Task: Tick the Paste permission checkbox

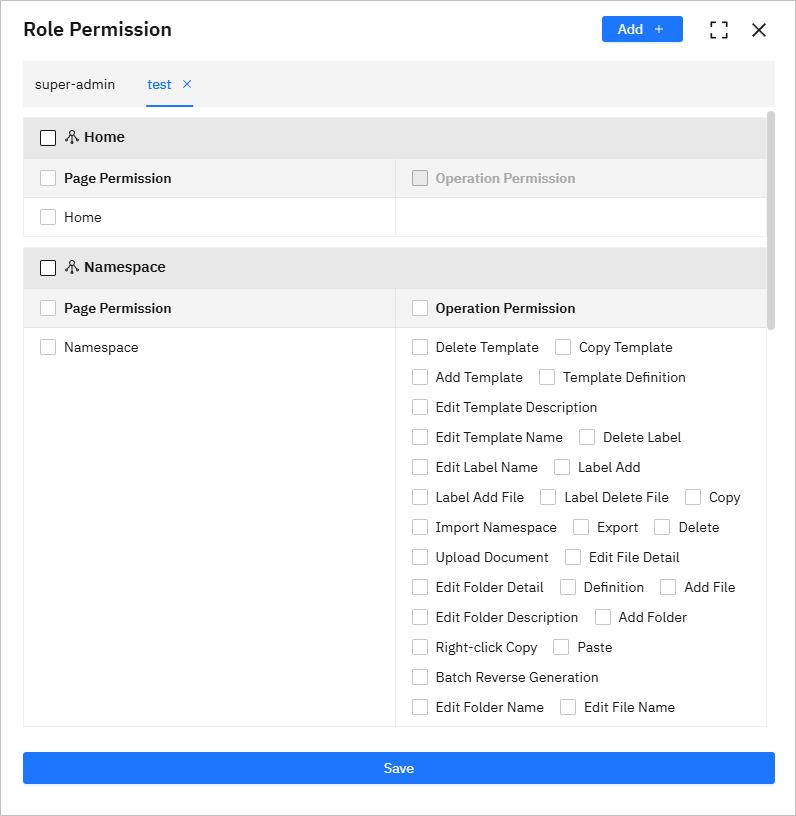Action: pyautogui.click(x=561, y=647)
